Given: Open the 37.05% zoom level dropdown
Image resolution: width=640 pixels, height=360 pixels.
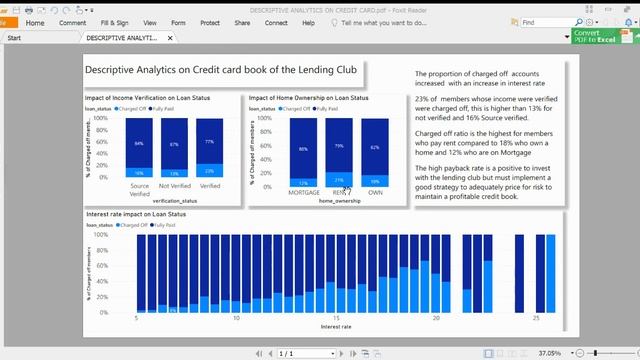Looking at the screenshot, I should point(572,353).
